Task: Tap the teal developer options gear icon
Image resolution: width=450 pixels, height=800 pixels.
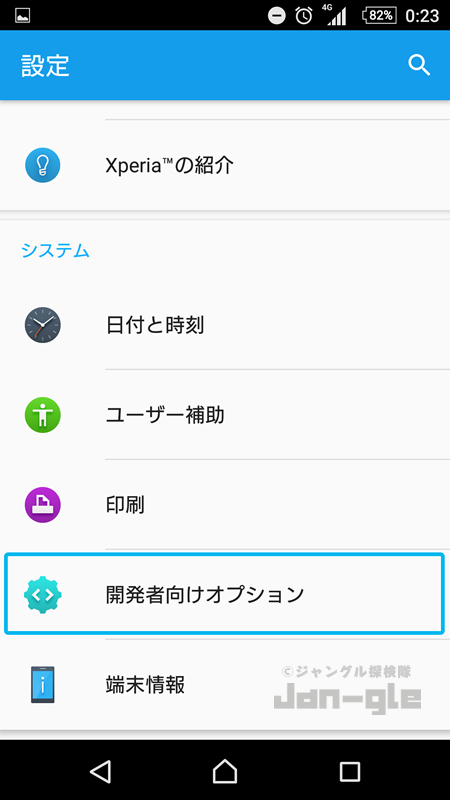Action: tap(43, 594)
